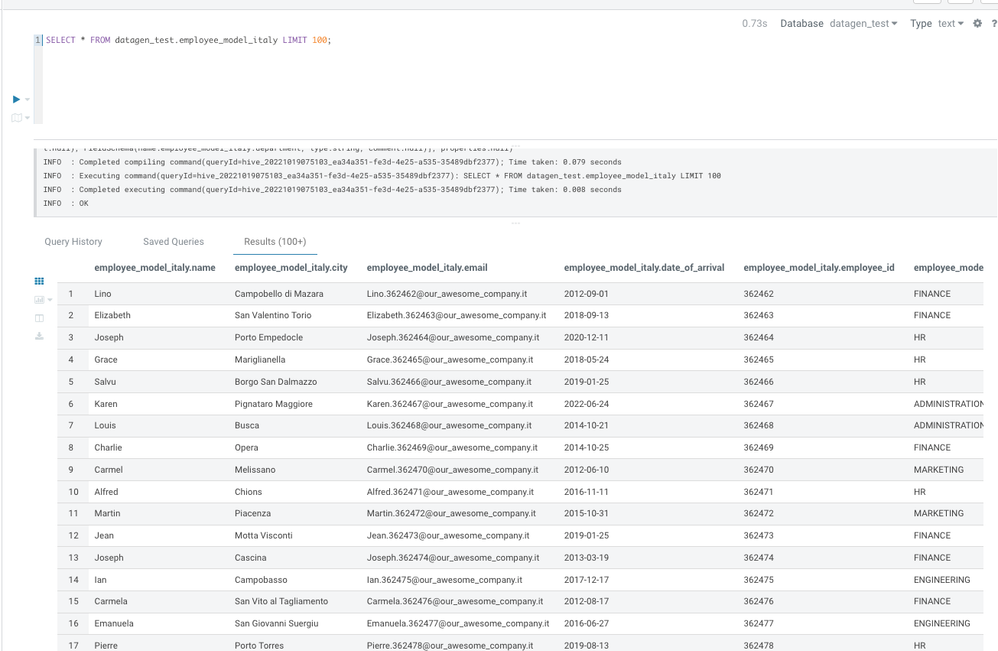998x651 pixels.
Task: Expand chart type arrow beside chart icon
Action: tap(50, 300)
